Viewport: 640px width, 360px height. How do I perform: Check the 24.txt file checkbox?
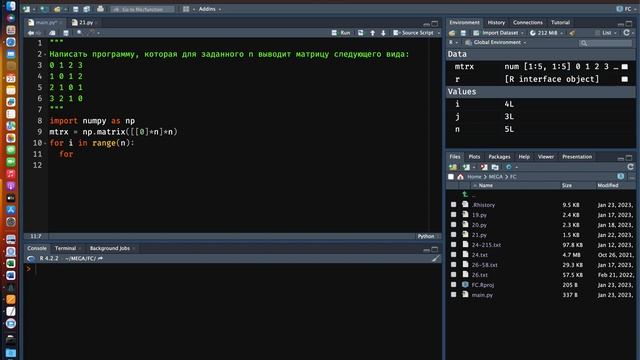(x=453, y=254)
